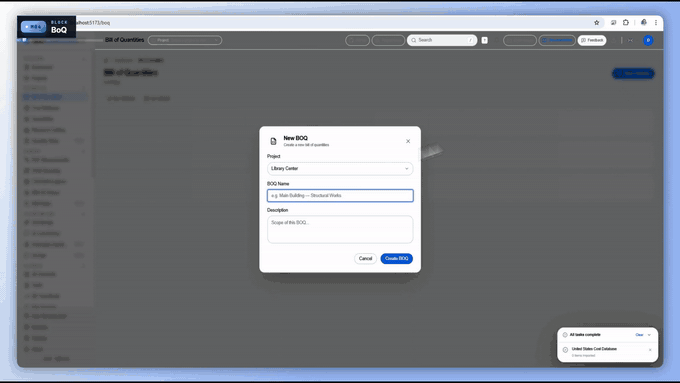Image resolution: width=680 pixels, height=383 pixels.
Task: Open the question-mark shortcuts help icon
Action: pos(484,40)
